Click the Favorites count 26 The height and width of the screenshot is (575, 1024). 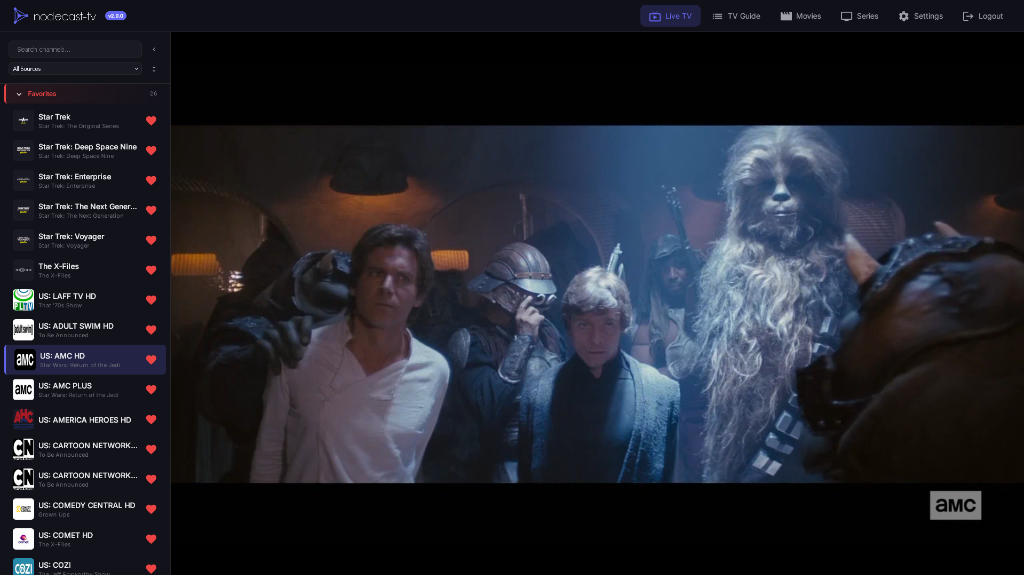click(x=153, y=94)
